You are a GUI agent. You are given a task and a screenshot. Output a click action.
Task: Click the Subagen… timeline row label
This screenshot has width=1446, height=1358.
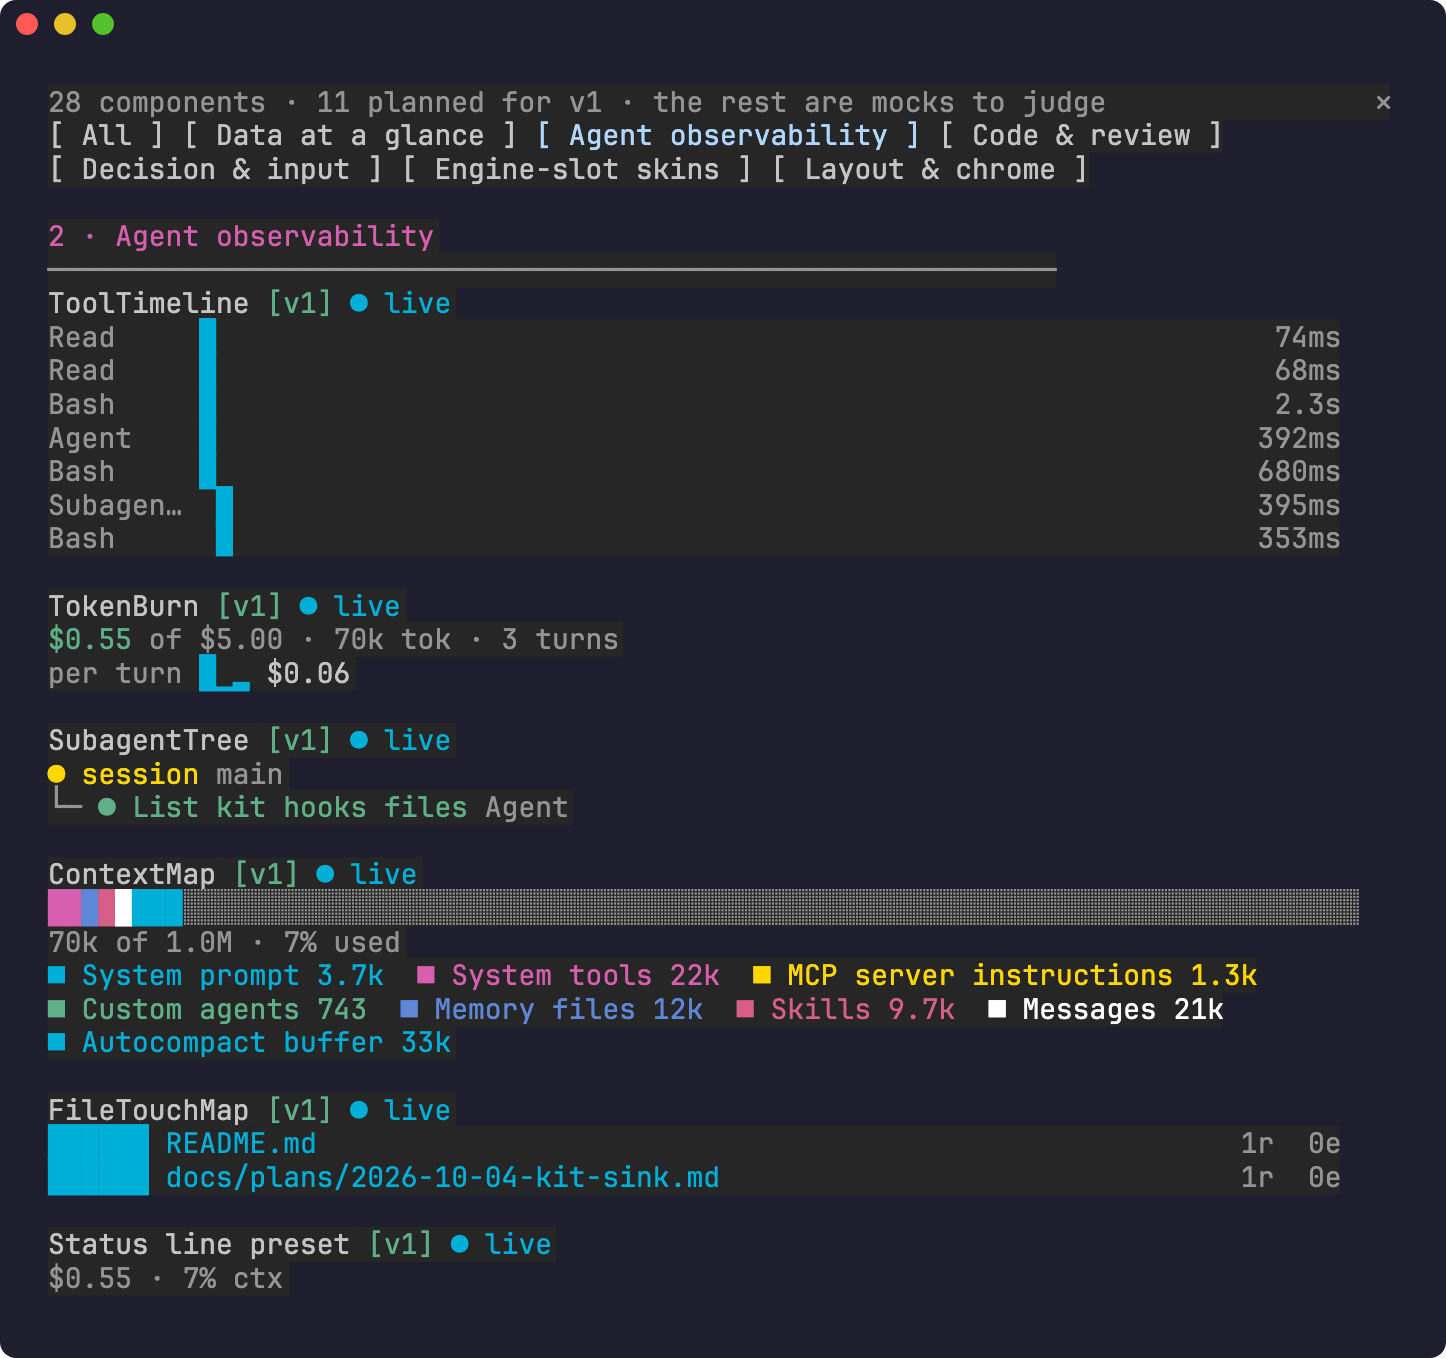coord(115,505)
